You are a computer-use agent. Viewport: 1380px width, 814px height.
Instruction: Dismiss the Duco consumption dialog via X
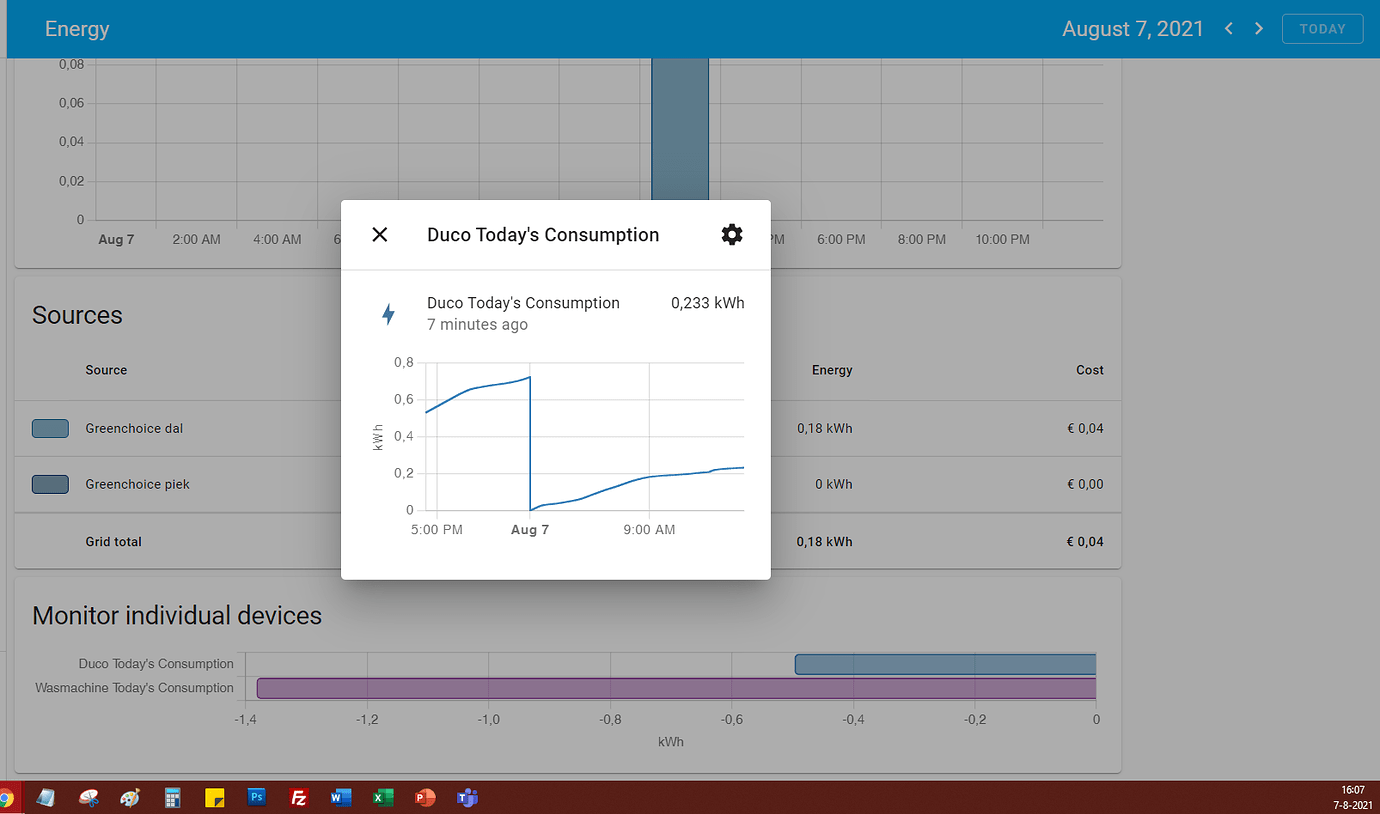[379, 234]
